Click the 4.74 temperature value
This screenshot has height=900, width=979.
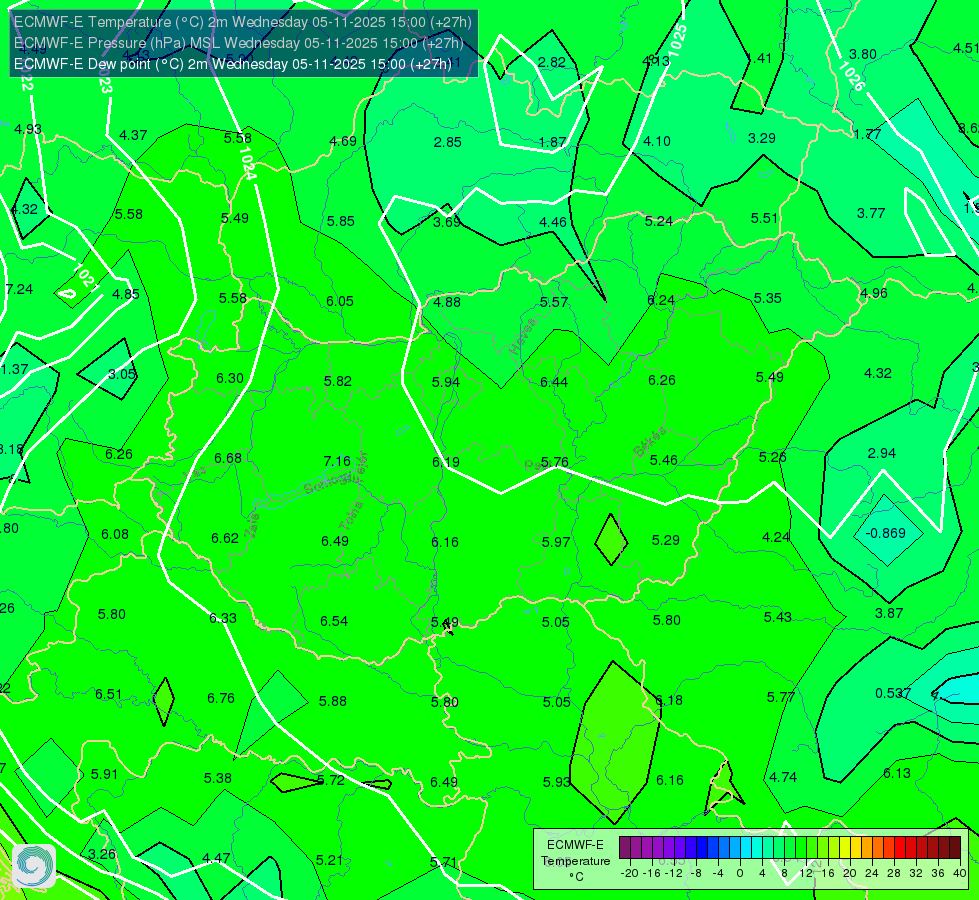point(783,777)
